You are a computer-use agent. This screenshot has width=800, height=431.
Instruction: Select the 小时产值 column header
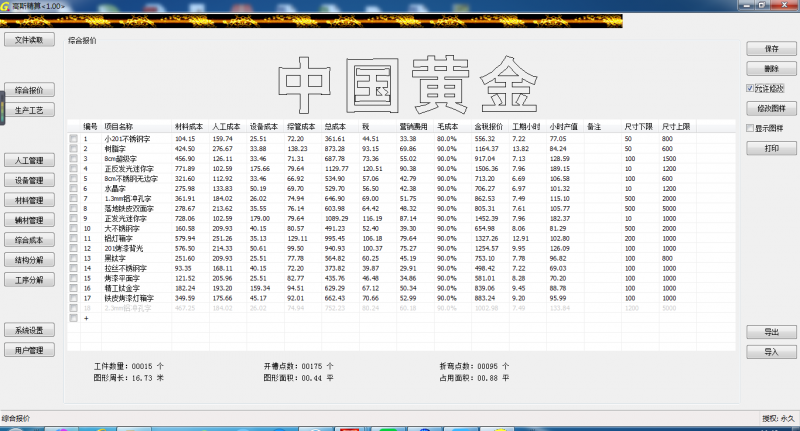tap(563, 126)
